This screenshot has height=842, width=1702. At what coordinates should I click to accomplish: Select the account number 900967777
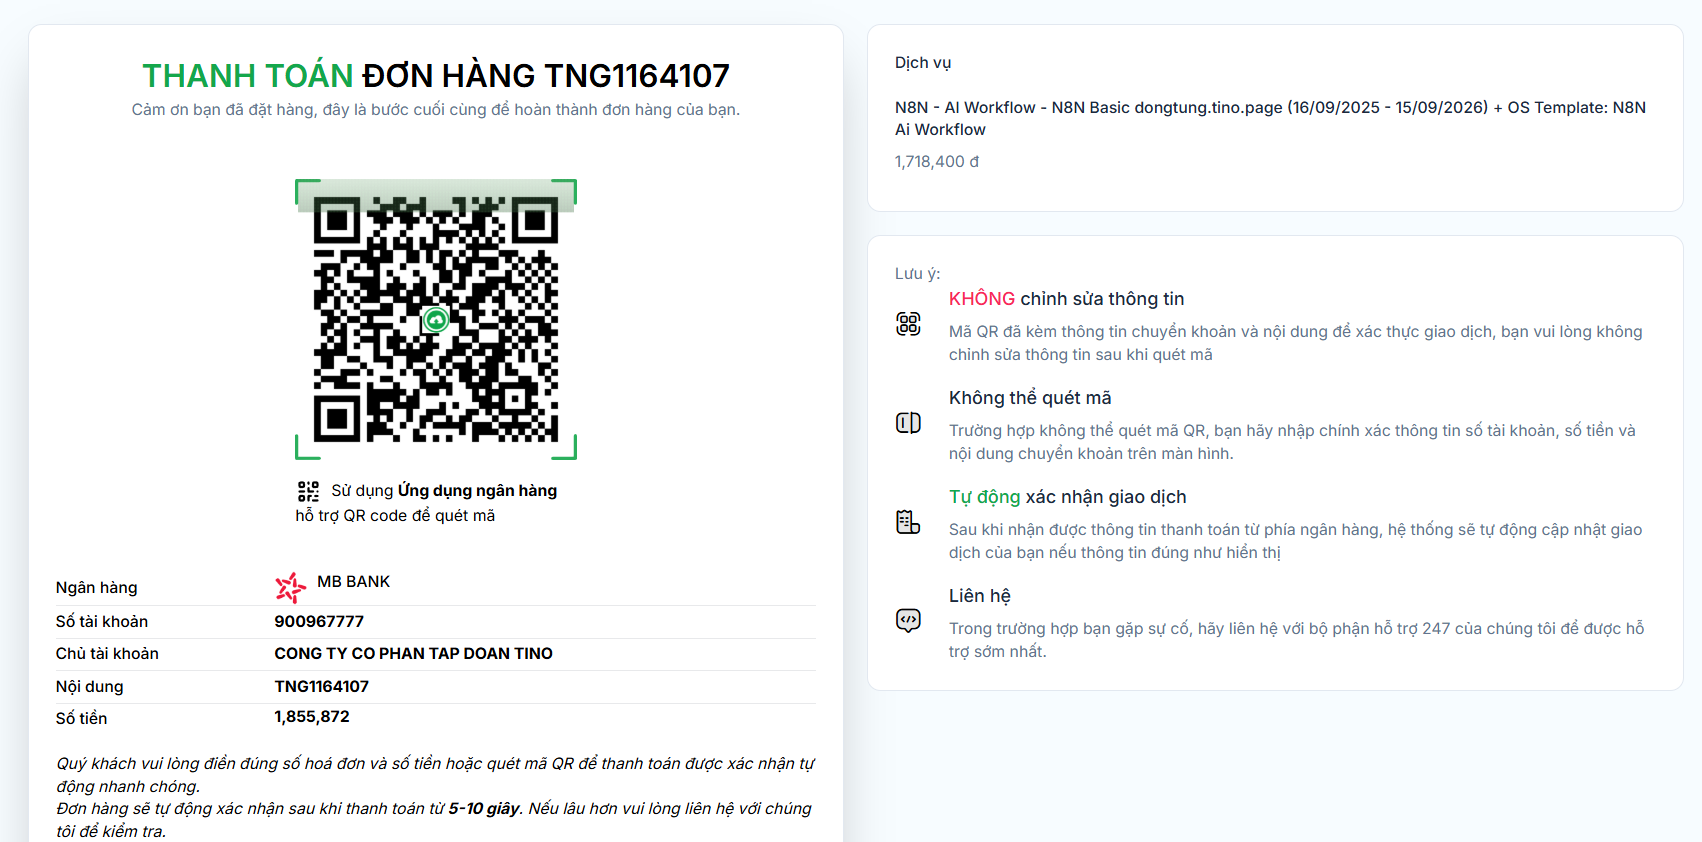click(x=319, y=622)
